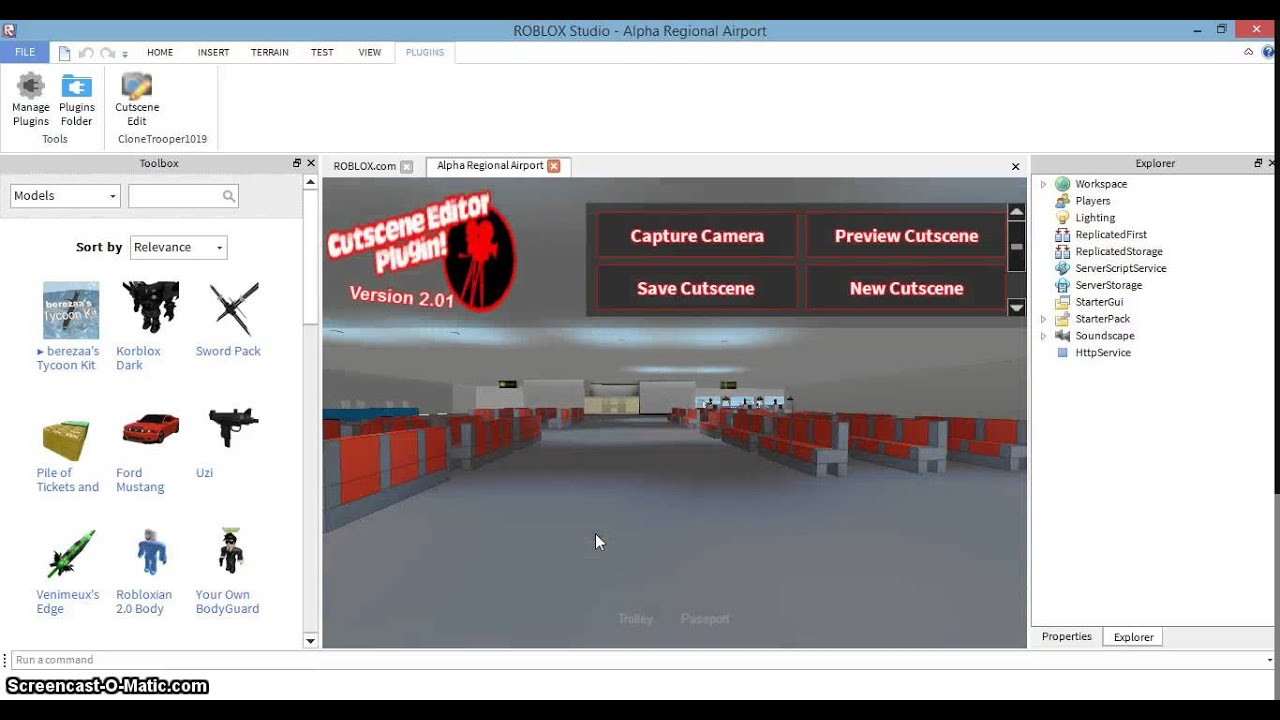Select the ServerStorage icon
The height and width of the screenshot is (720, 1280).
[x=1063, y=285]
